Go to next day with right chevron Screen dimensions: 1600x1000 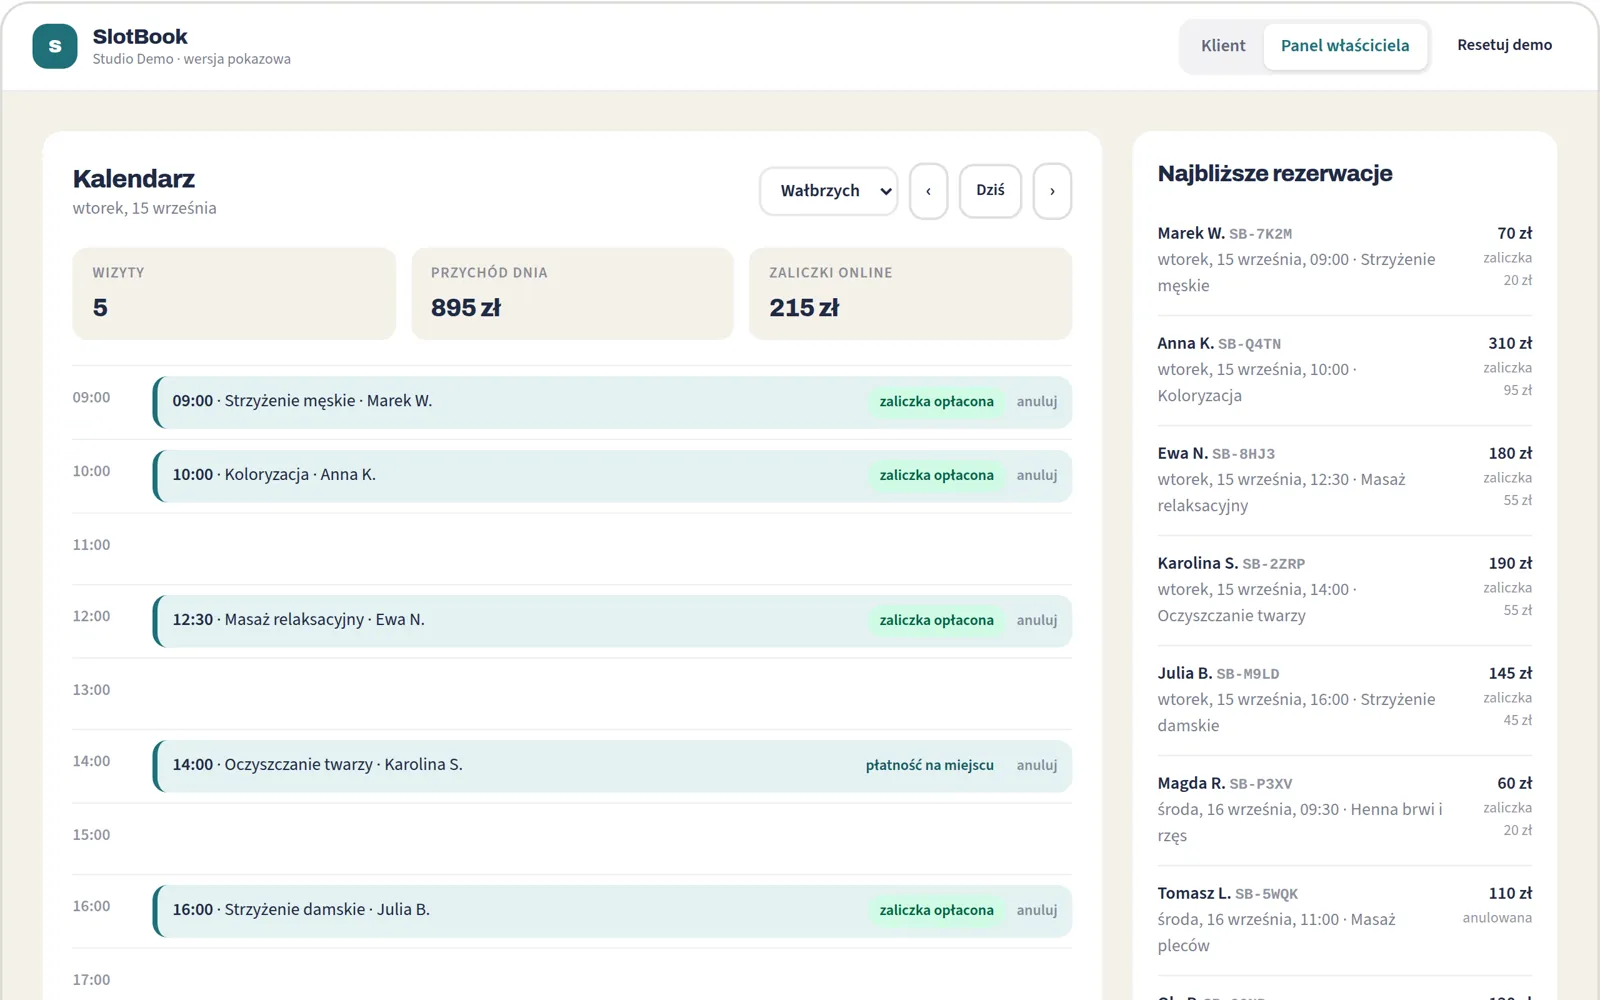tap(1052, 191)
